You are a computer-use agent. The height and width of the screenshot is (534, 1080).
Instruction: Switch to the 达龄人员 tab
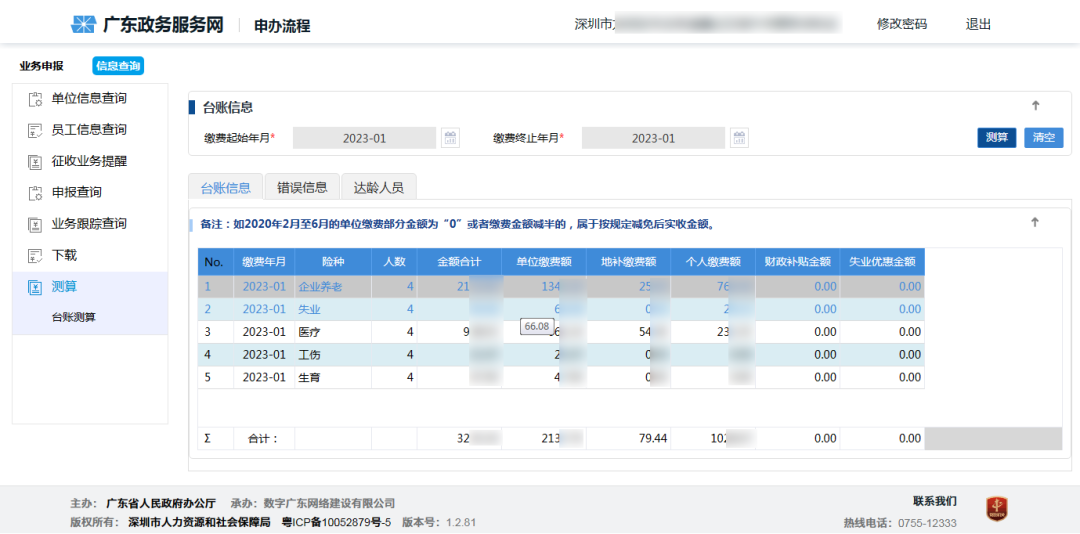[379, 187]
